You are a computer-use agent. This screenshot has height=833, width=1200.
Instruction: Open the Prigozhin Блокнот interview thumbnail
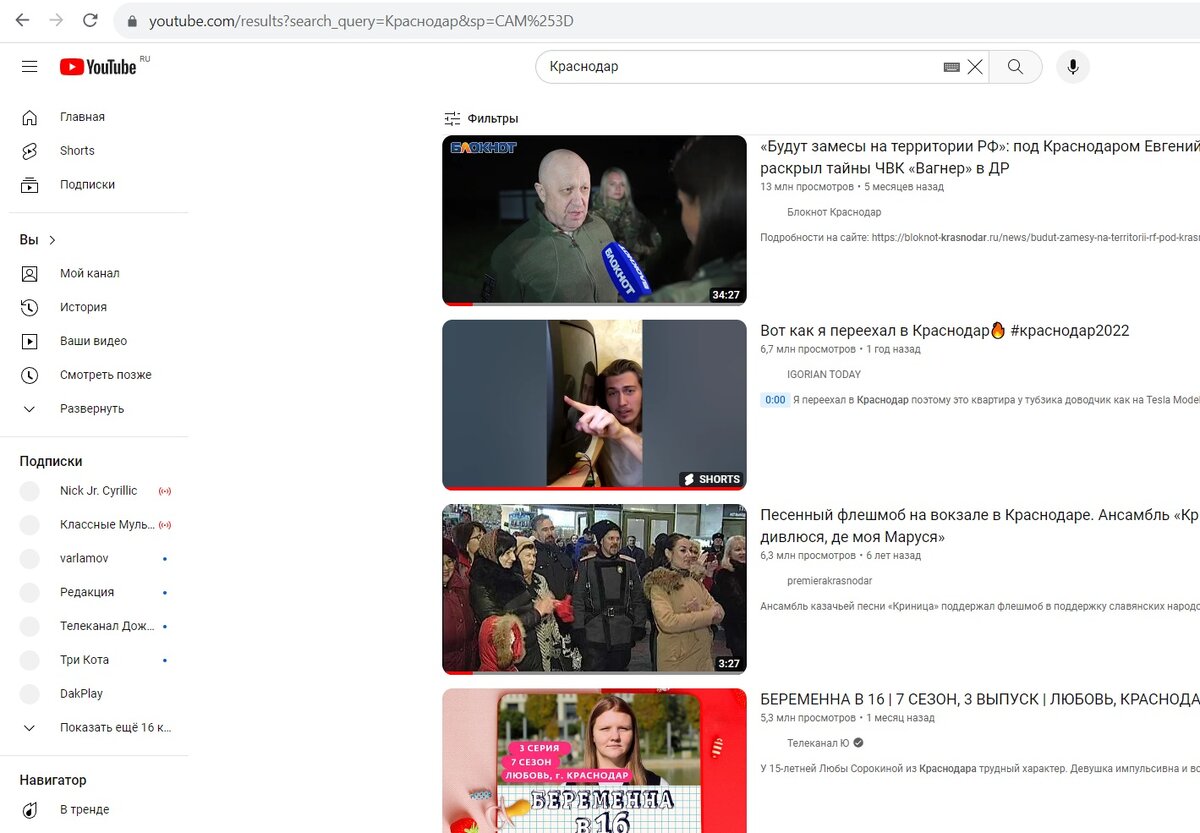(x=594, y=220)
